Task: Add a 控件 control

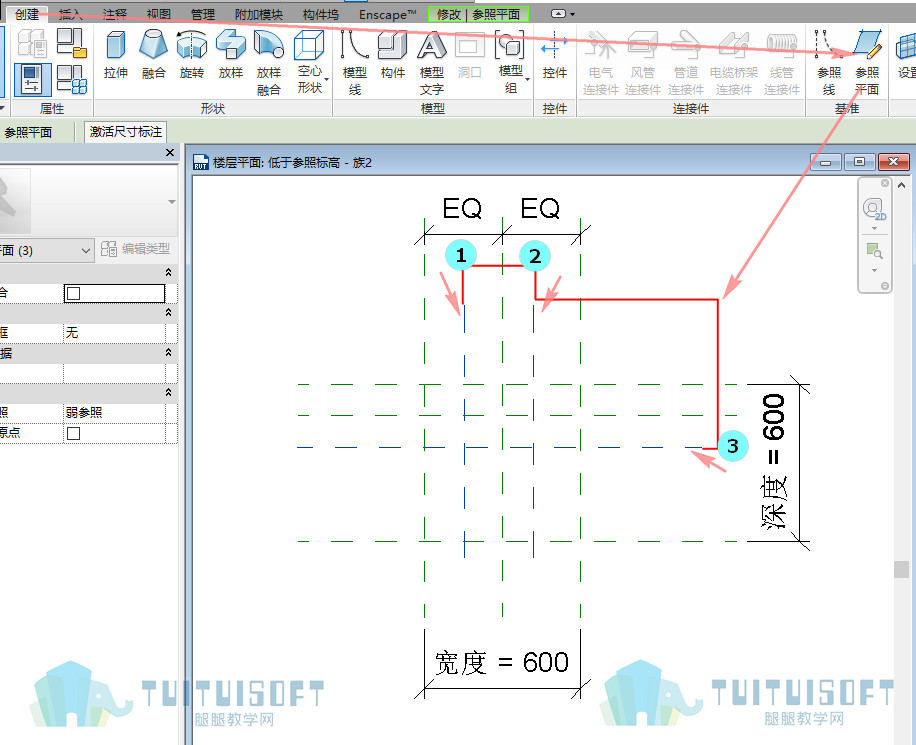Action: (554, 55)
